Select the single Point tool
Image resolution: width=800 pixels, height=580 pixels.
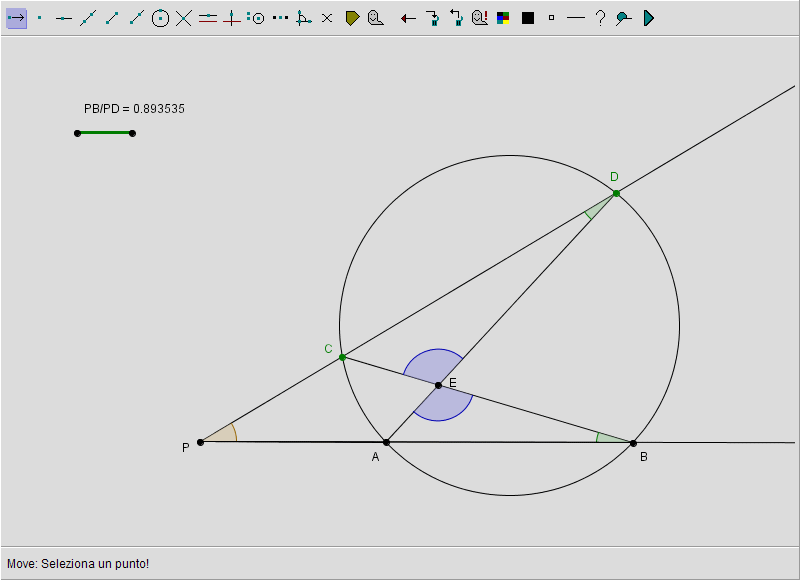(40, 18)
